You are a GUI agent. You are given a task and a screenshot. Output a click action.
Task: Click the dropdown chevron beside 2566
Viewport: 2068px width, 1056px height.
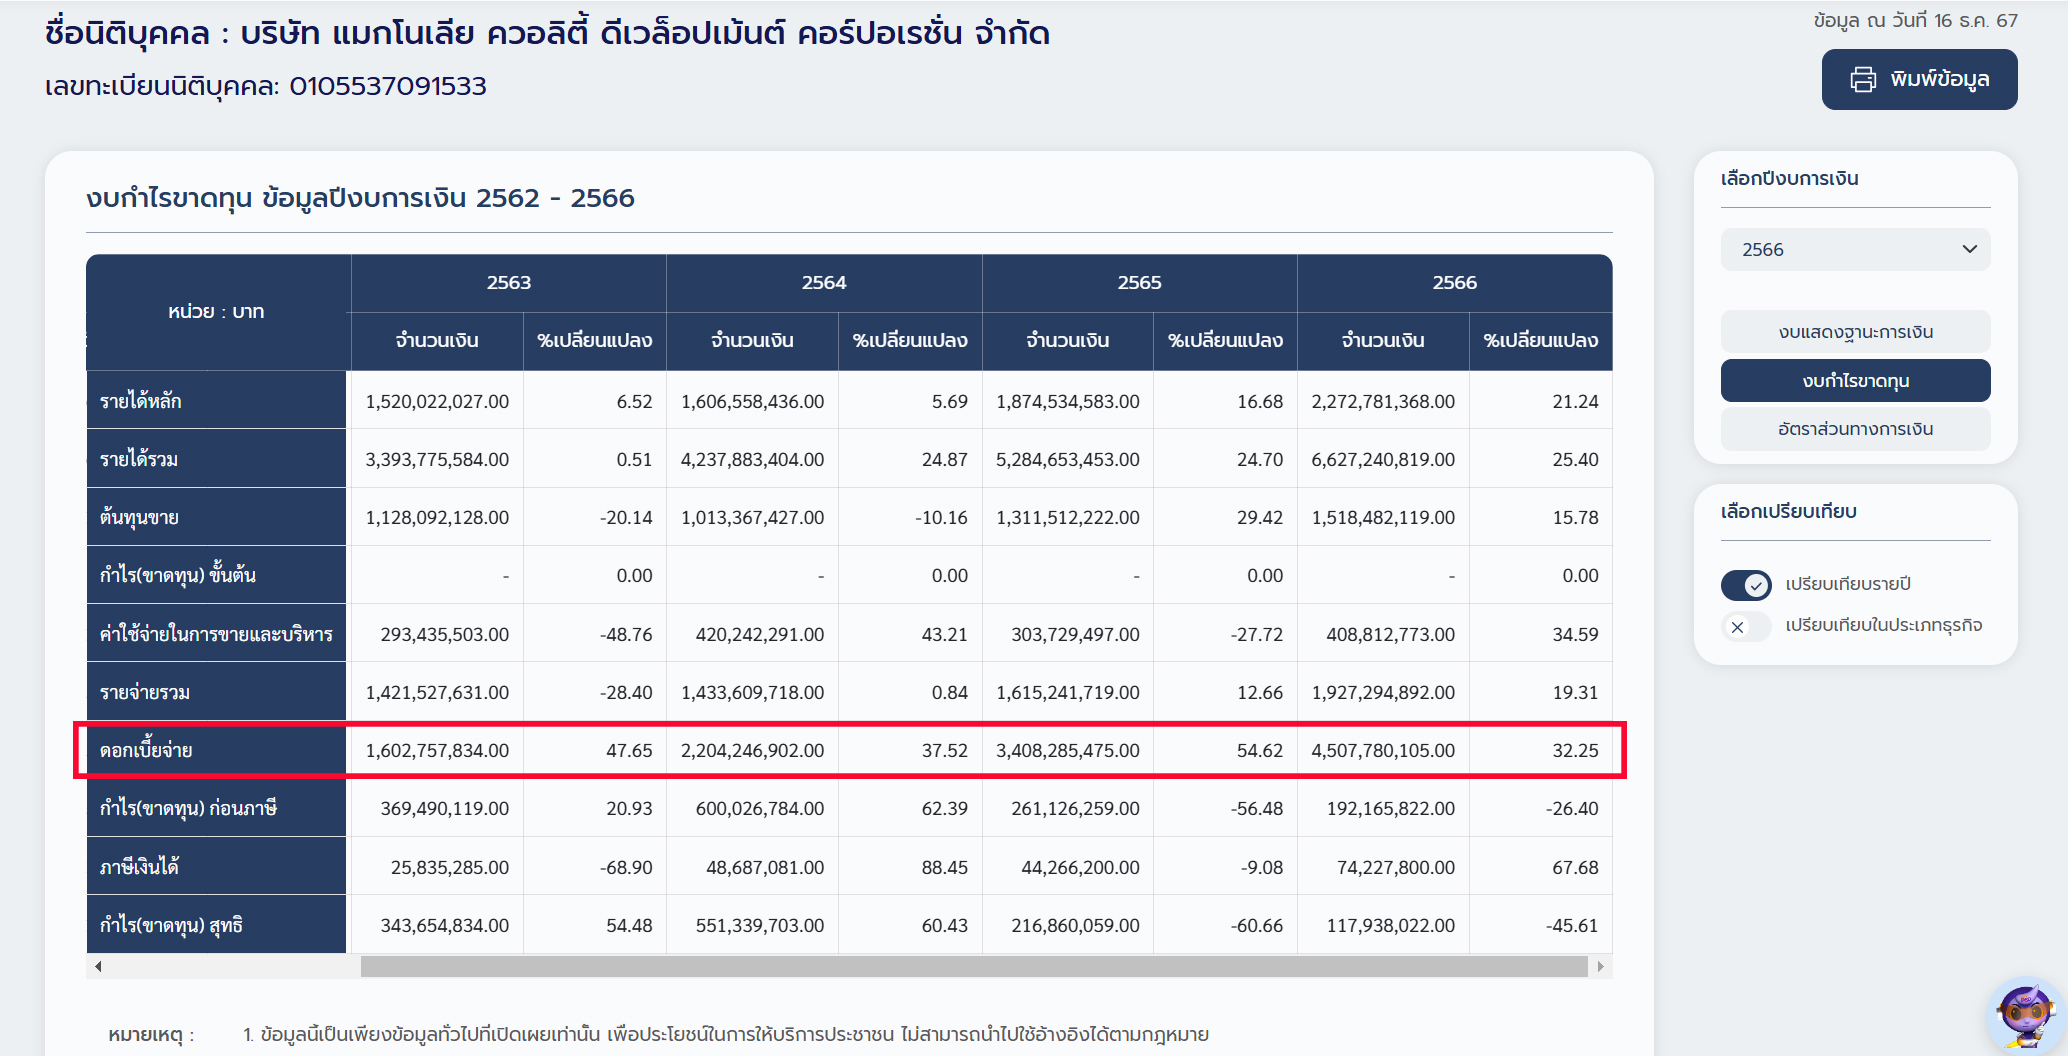[x=1969, y=250]
